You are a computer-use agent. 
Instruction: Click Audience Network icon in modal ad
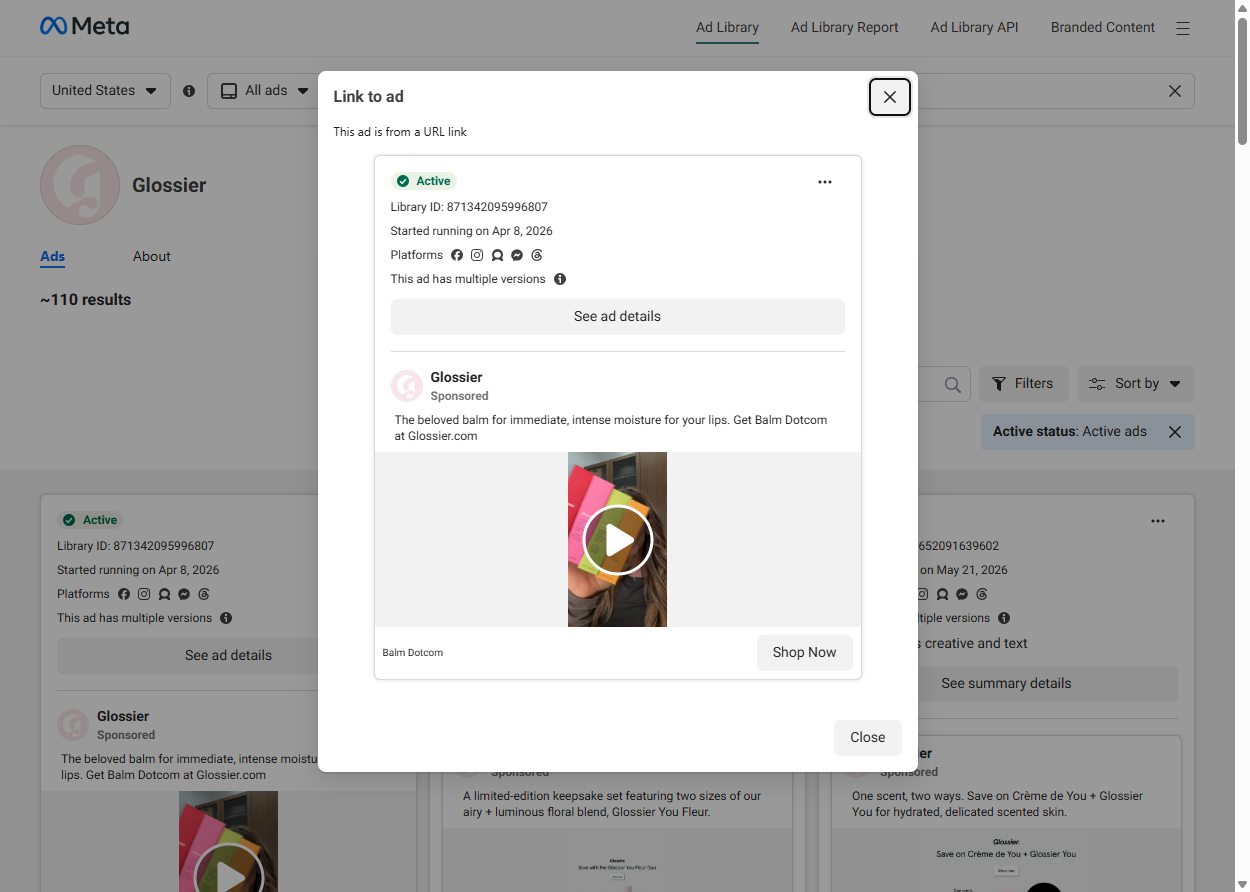click(x=497, y=255)
